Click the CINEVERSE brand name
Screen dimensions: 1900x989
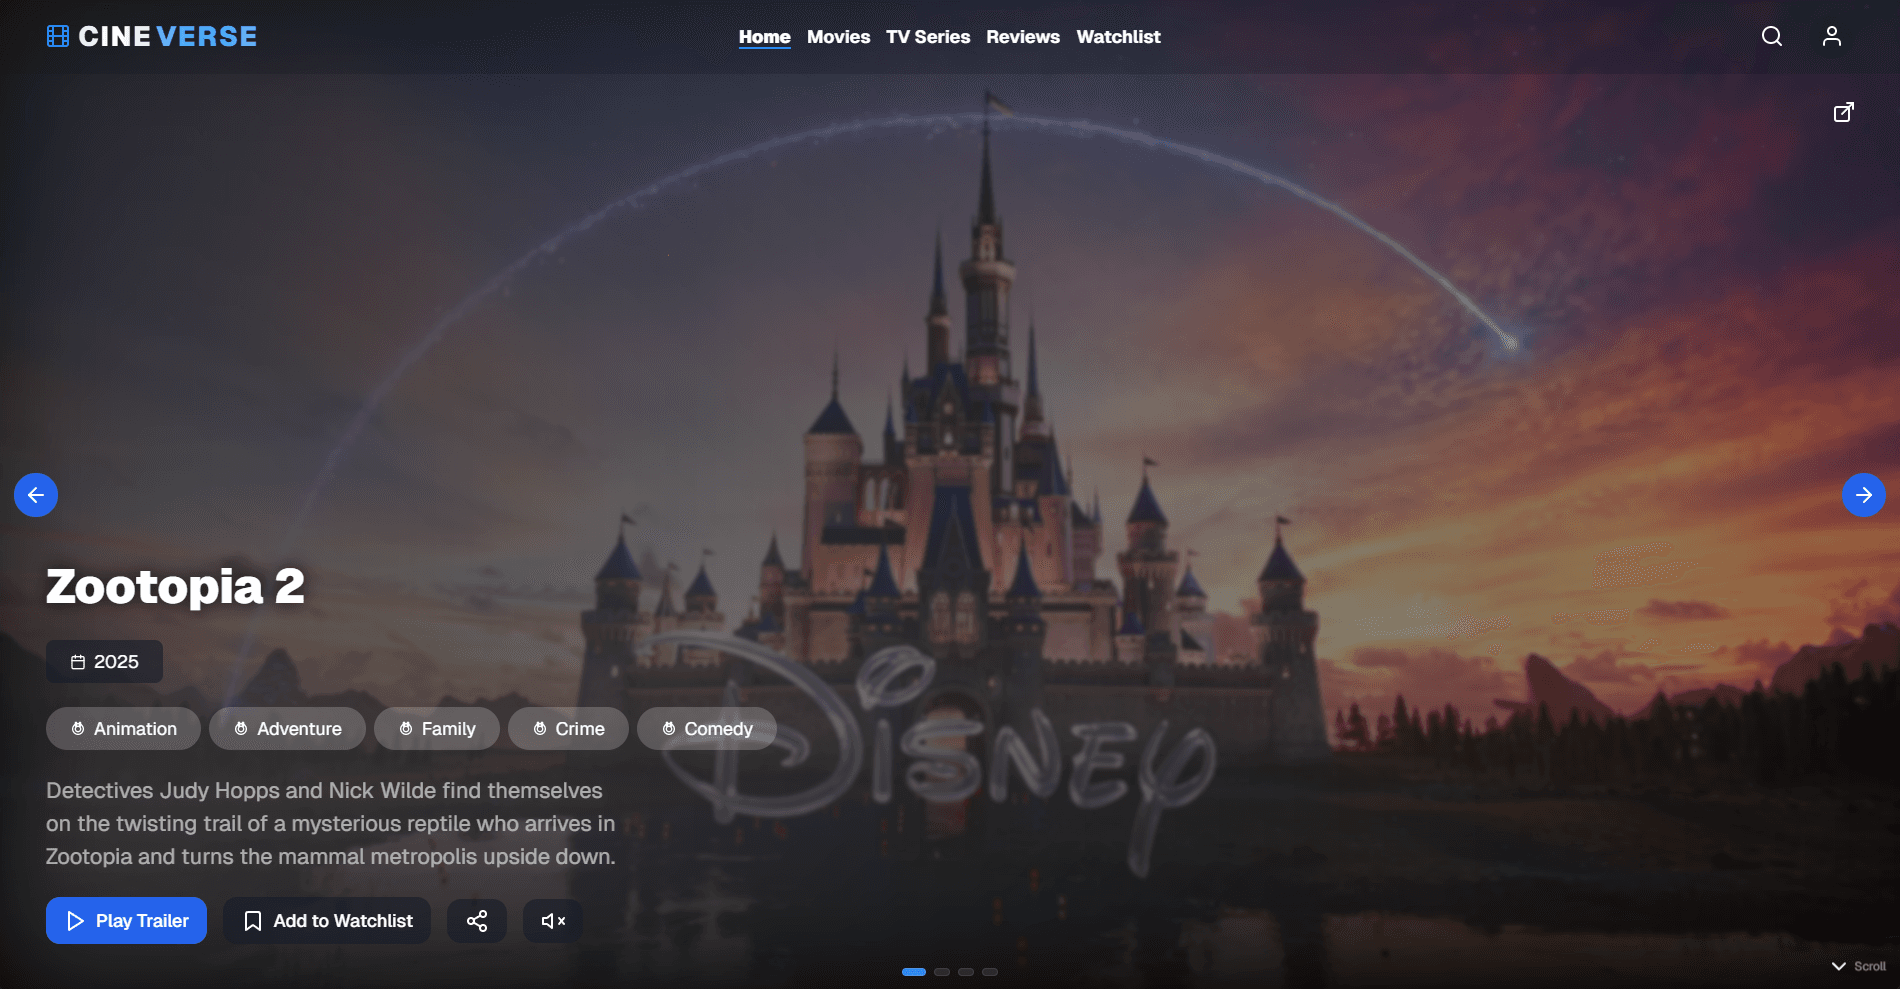click(x=167, y=37)
